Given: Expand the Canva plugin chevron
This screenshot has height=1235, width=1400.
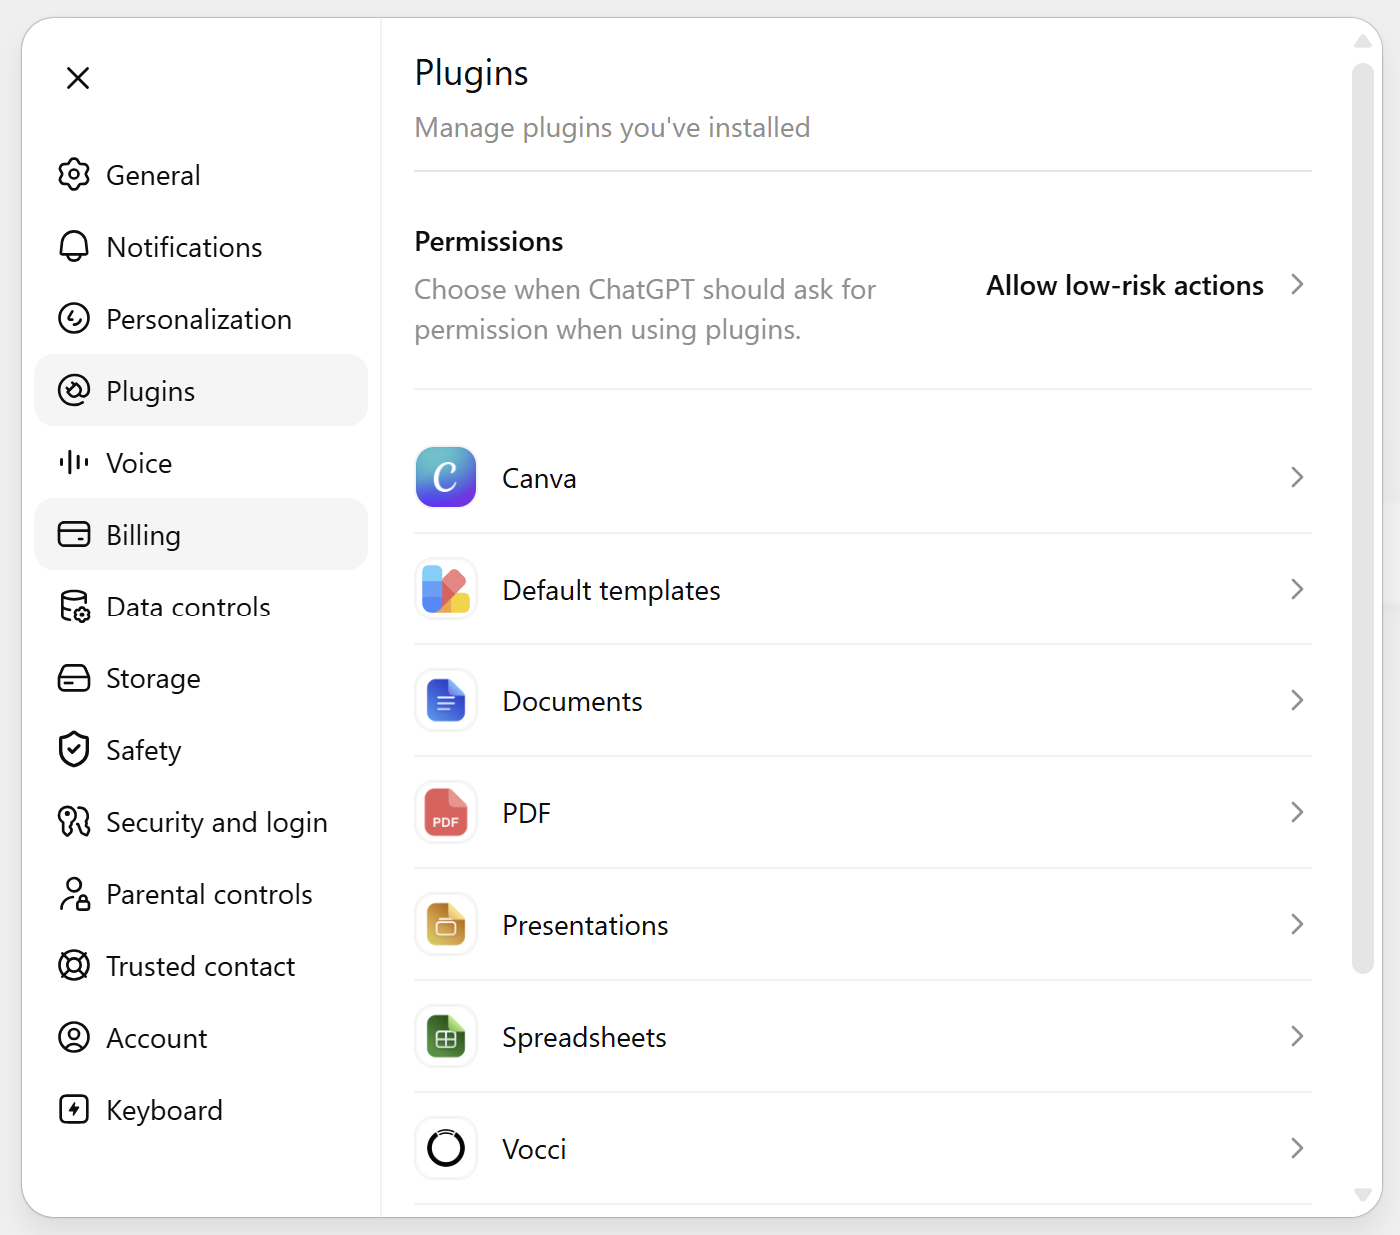Looking at the screenshot, I should (1297, 477).
